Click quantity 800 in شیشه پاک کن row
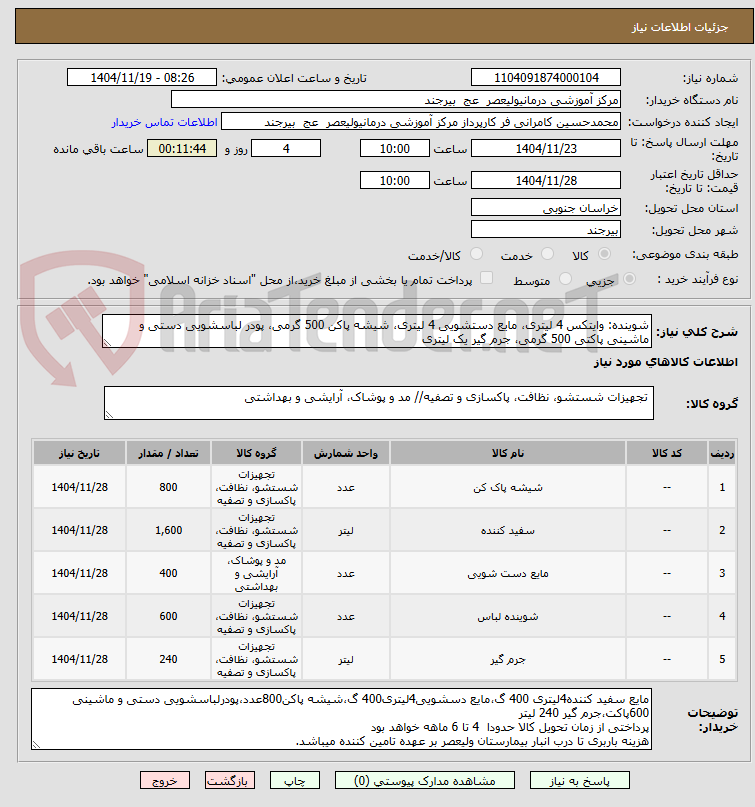 click(168, 487)
